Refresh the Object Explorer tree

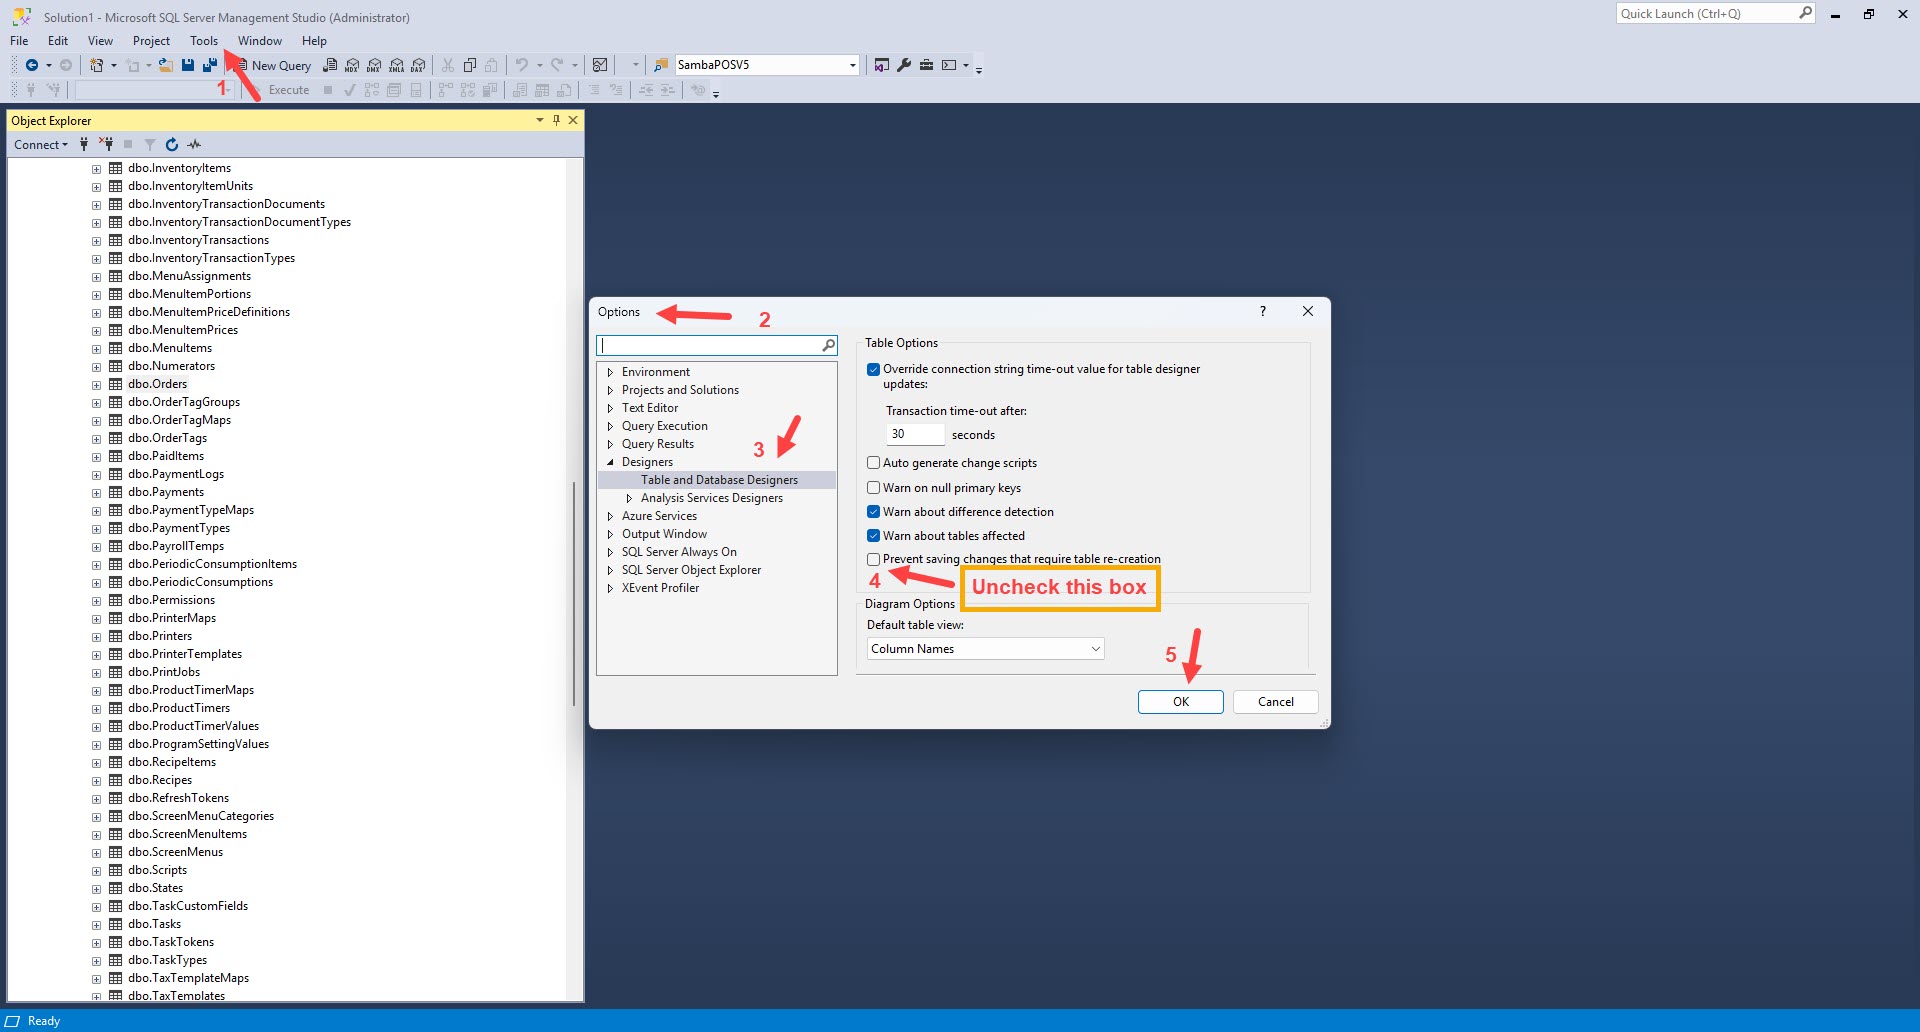point(172,144)
